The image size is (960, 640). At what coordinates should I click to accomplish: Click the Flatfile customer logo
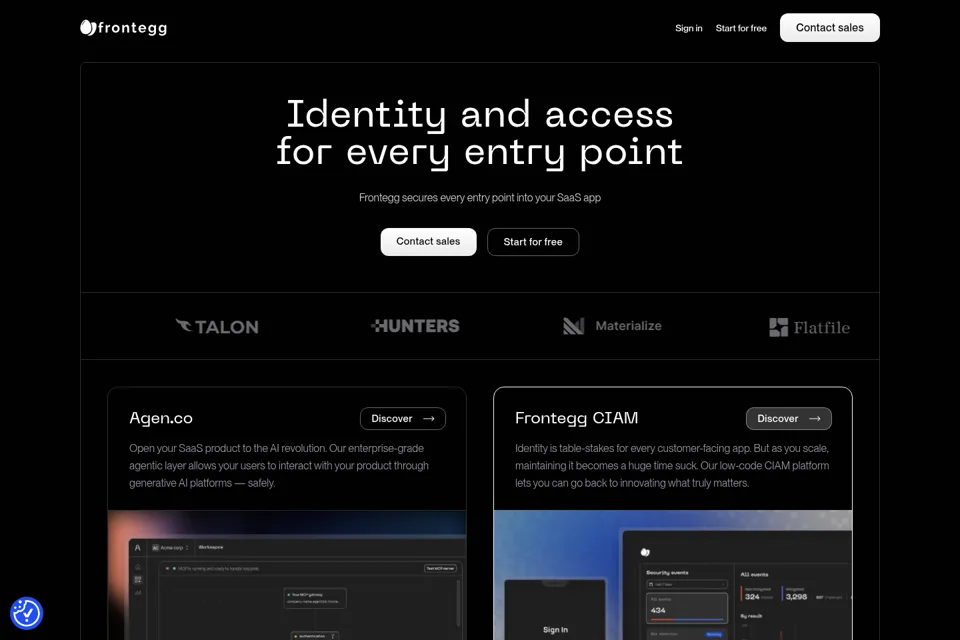coord(809,327)
